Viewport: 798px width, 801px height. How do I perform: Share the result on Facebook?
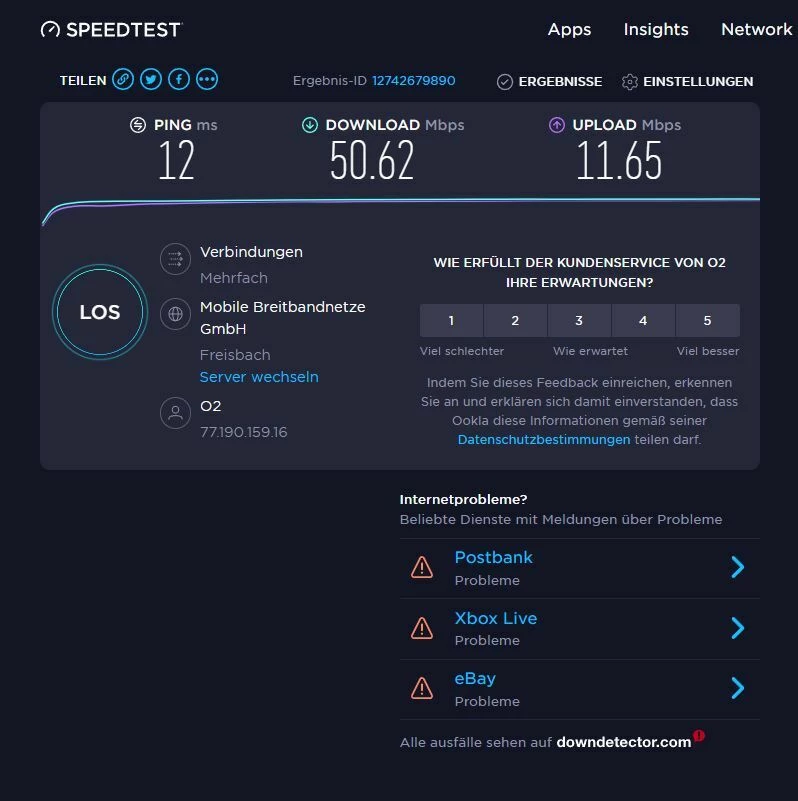pyautogui.click(x=179, y=80)
